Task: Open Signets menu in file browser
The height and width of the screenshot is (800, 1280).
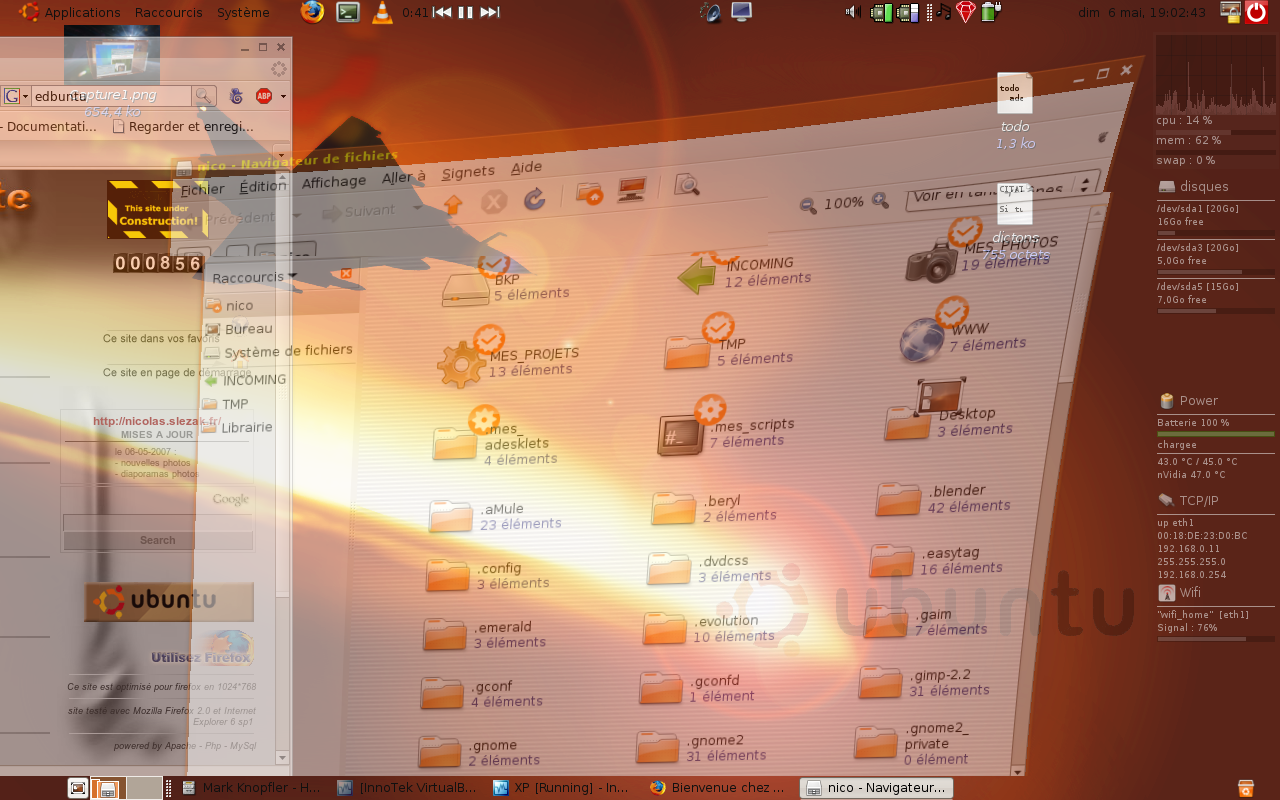Action: [x=468, y=172]
